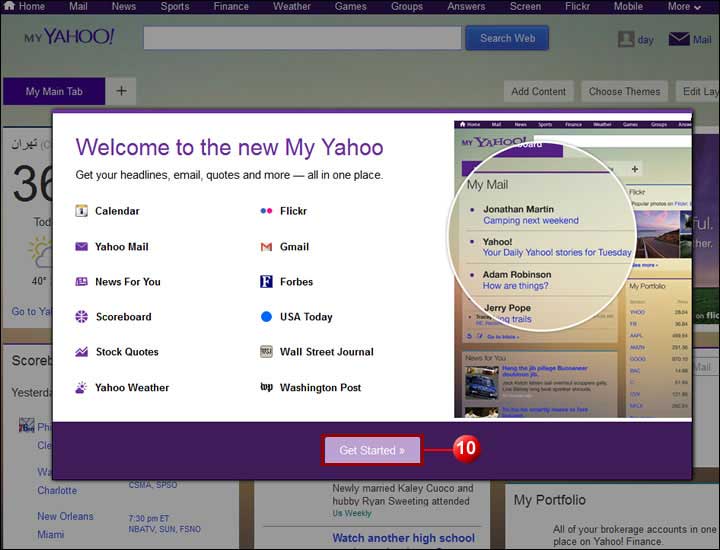Click the Yahoo Mail label text
The image size is (720, 550).
(122, 247)
